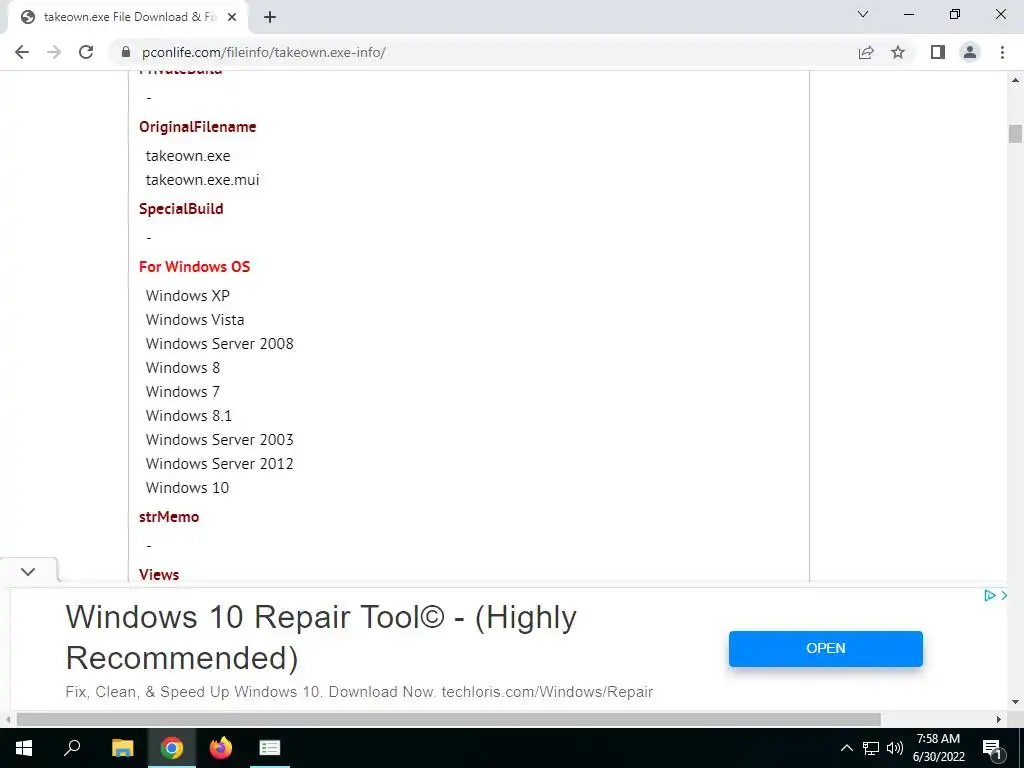Open File Explorer from taskbar
Viewport: 1024px width, 768px height.
pyautogui.click(x=122, y=748)
